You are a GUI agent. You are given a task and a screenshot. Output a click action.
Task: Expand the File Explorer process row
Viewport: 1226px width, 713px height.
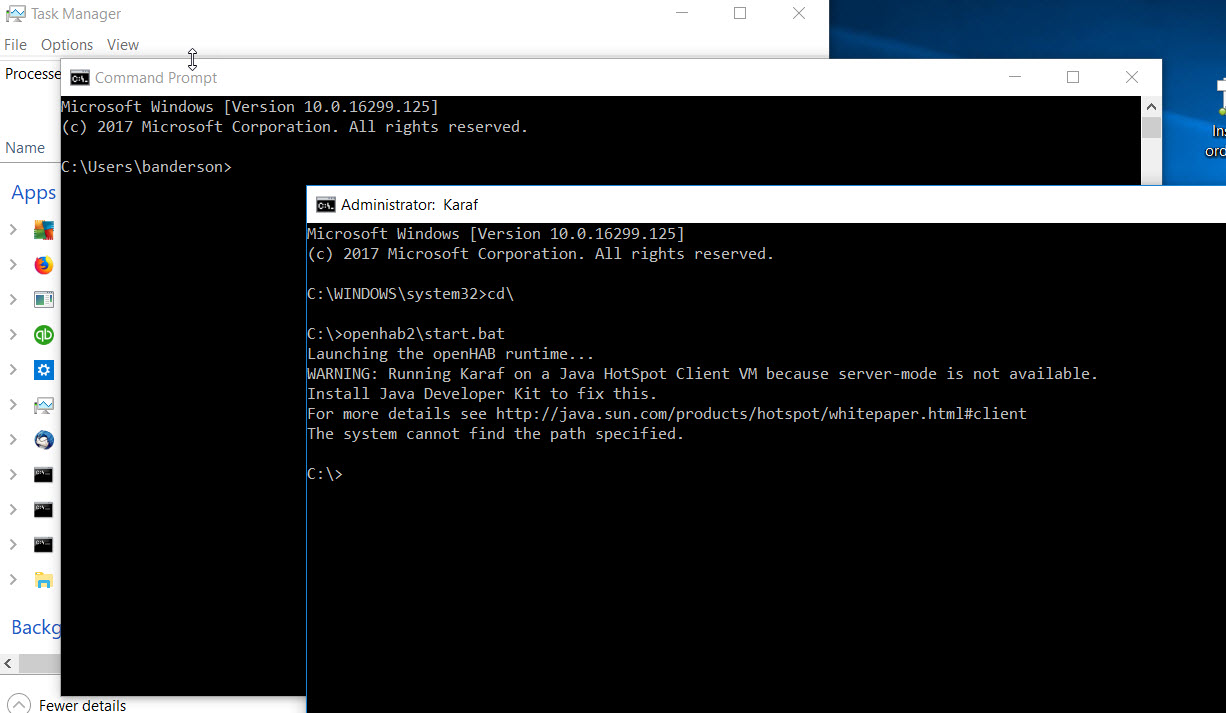(x=13, y=580)
